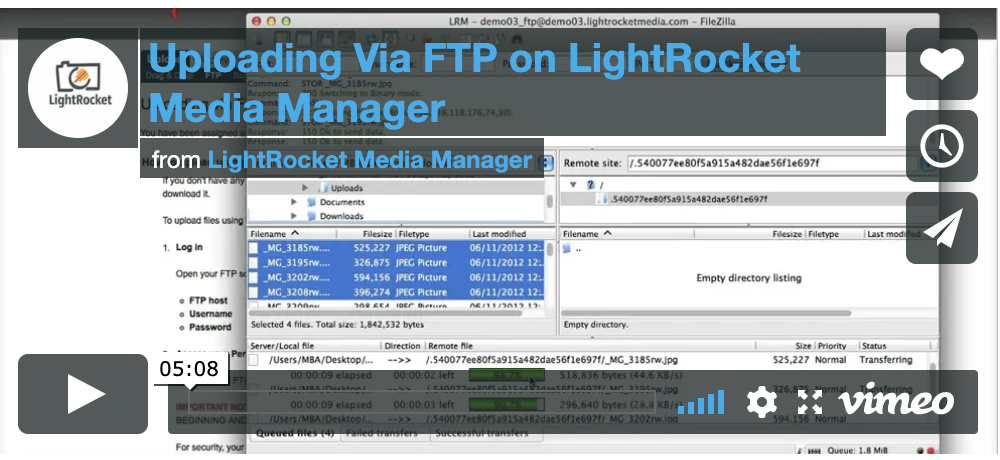Add video to Watch Later with the clock icon
The image size is (1000, 460).
point(942,146)
